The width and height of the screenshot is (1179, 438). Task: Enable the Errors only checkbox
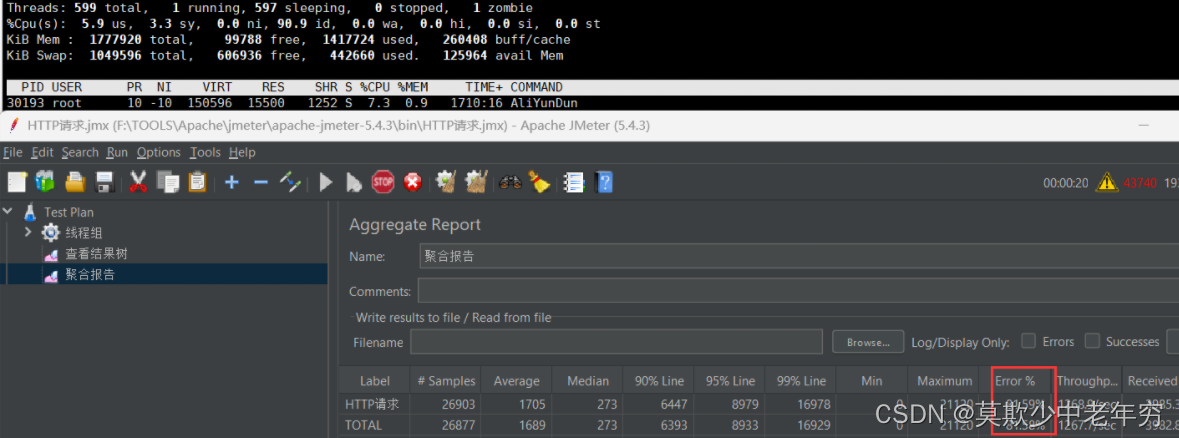[1028, 341]
